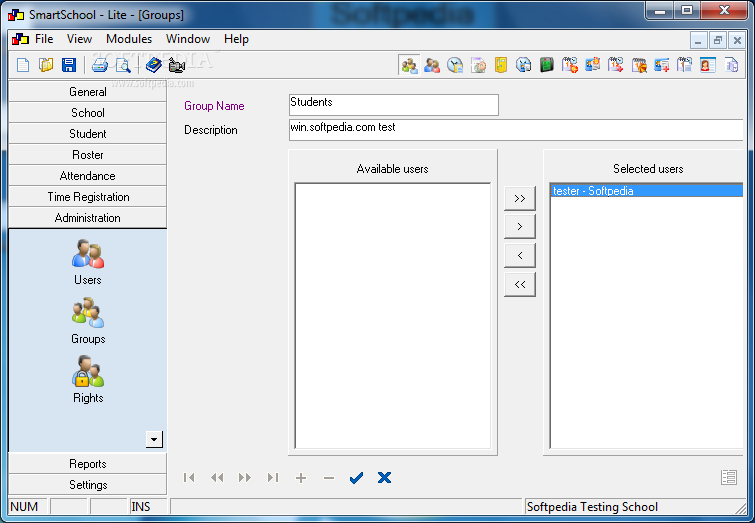Screen dimensions: 755x523
Task: Open the Attendance sidebar section
Action: pos(88,176)
